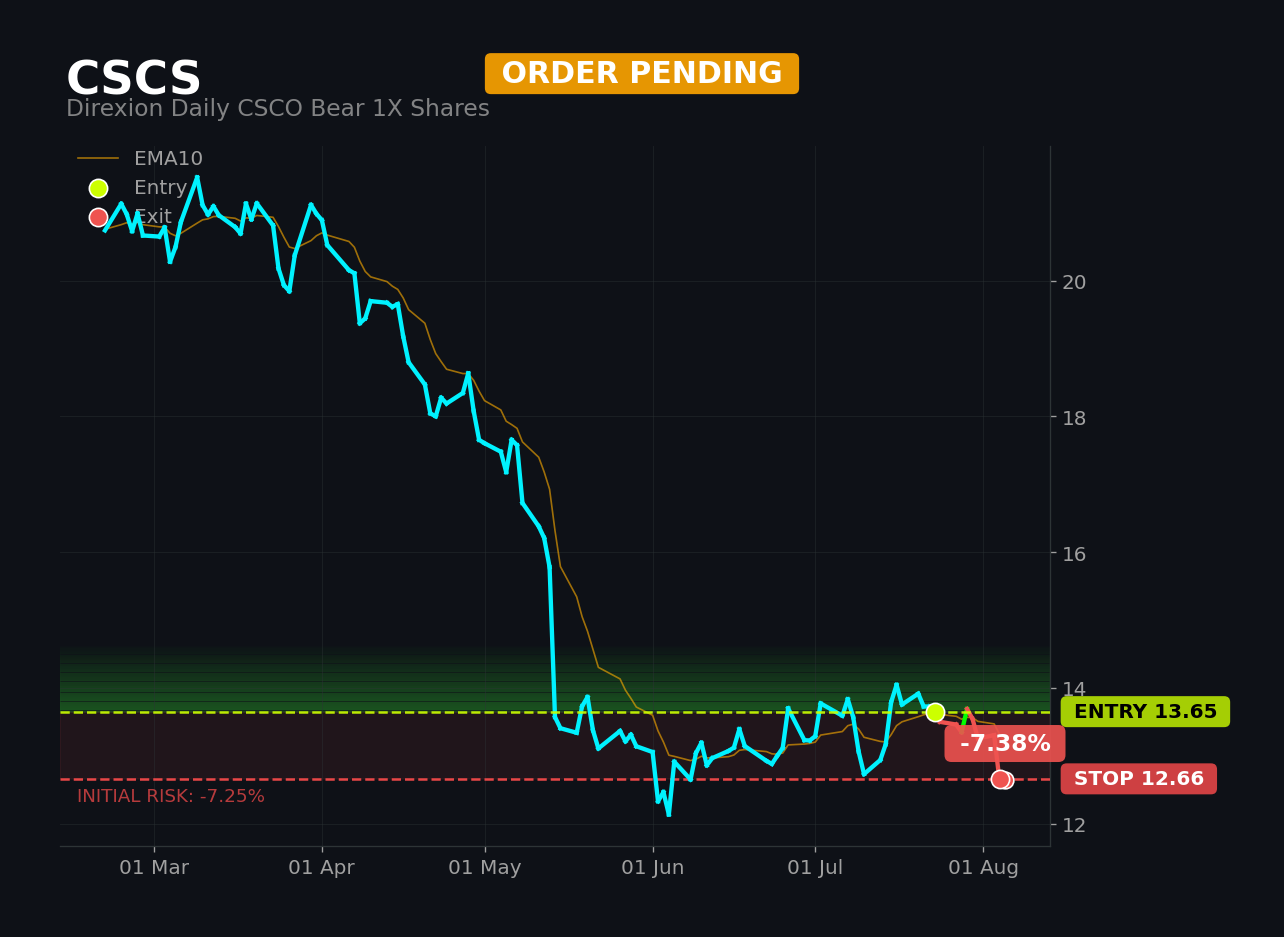1284x937 pixels.
Task: Click the INITIAL RISK: -7.25% label
Action: tap(171, 797)
